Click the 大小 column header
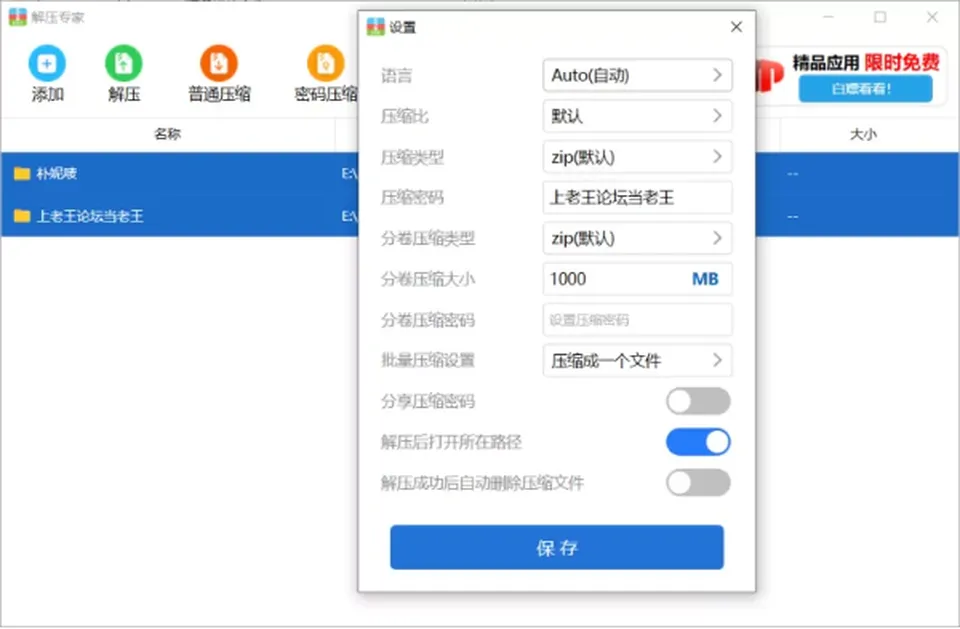This screenshot has width=960, height=629. tap(863, 134)
